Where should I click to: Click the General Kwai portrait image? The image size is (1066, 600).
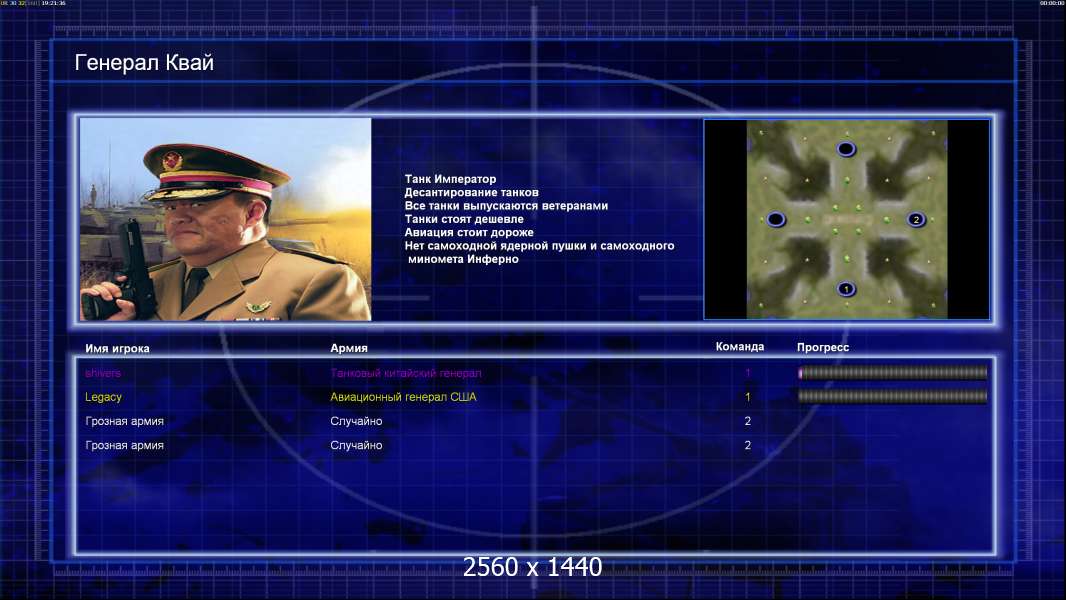coord(226,219)
